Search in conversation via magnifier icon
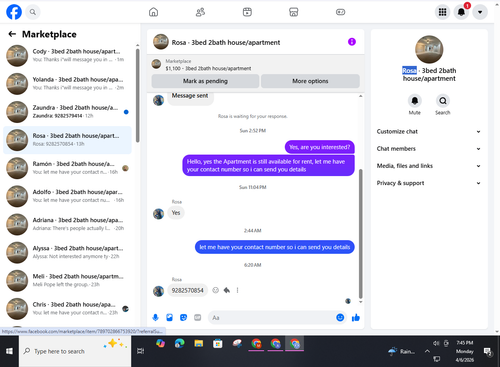 click(443, 101)
